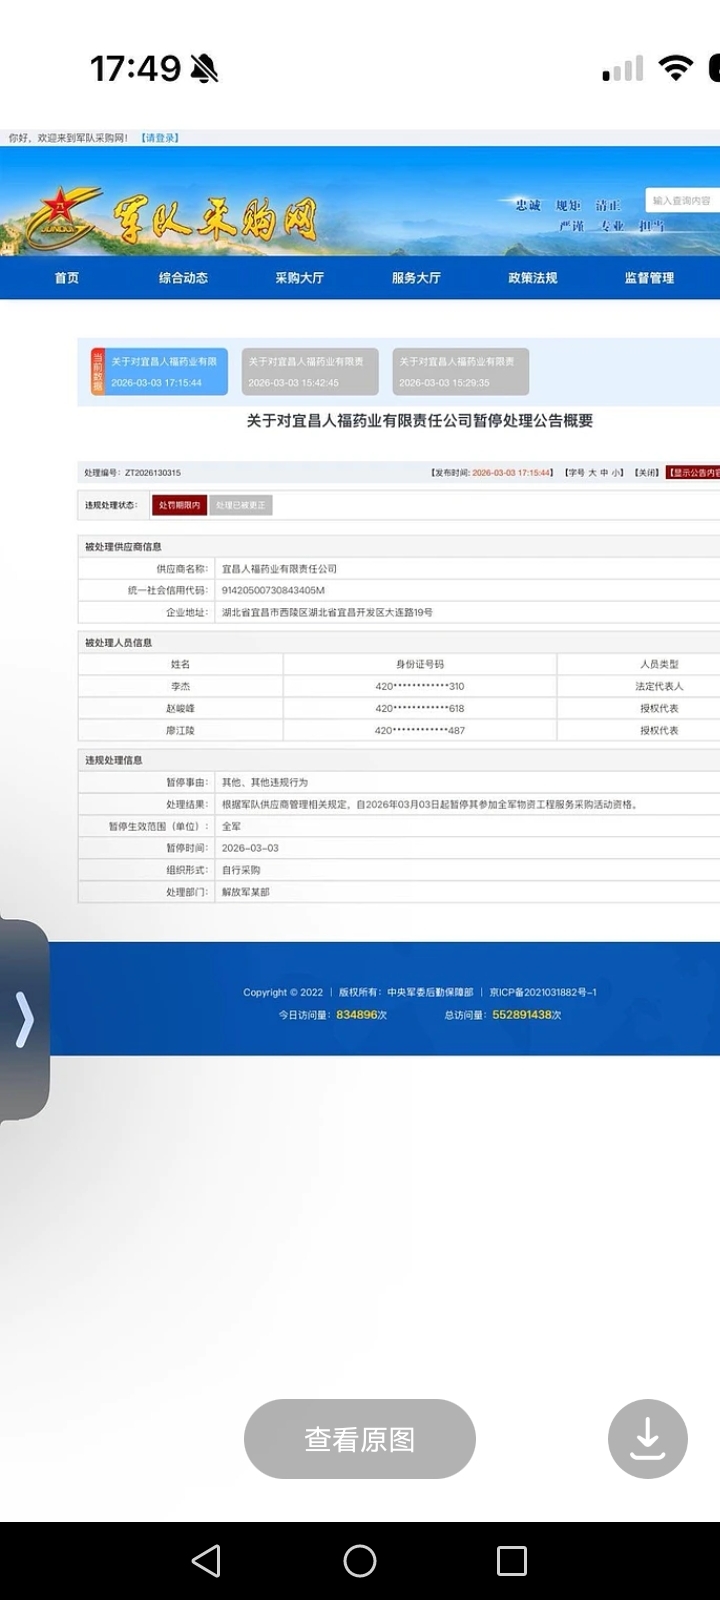The height and width of the screenshot is (1600, 720).
Task: Click the 解放军某部 department value
Action: pos(246,892)
